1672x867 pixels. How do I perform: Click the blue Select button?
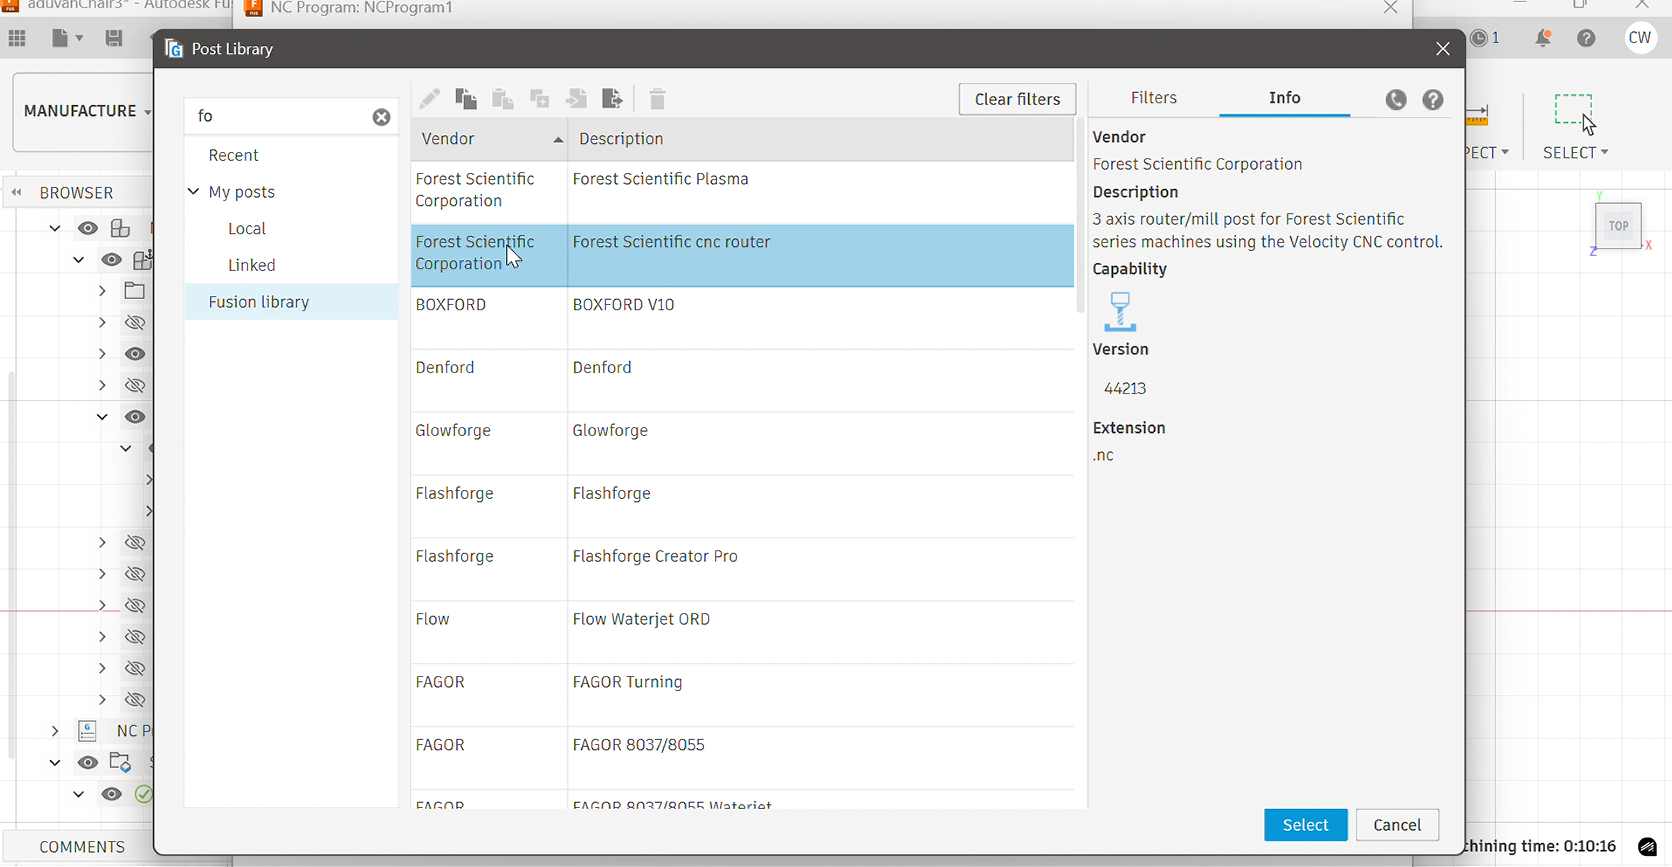click(x=1305, y=825)
